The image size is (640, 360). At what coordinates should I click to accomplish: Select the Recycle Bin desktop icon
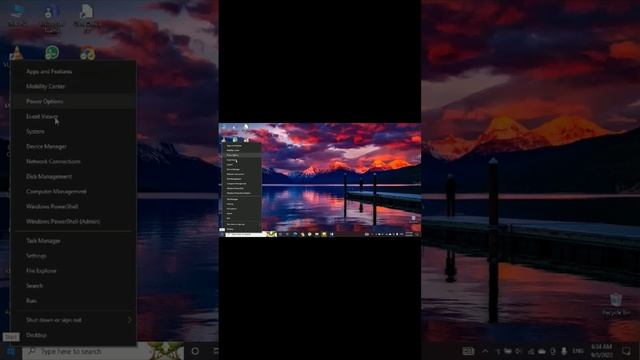[x=616, y=305]
